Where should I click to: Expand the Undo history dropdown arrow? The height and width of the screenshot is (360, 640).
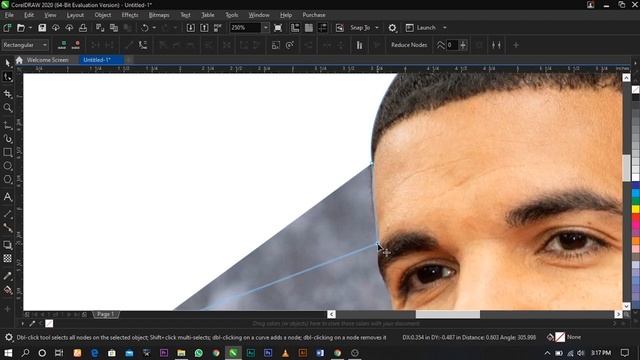pos(154,28)
